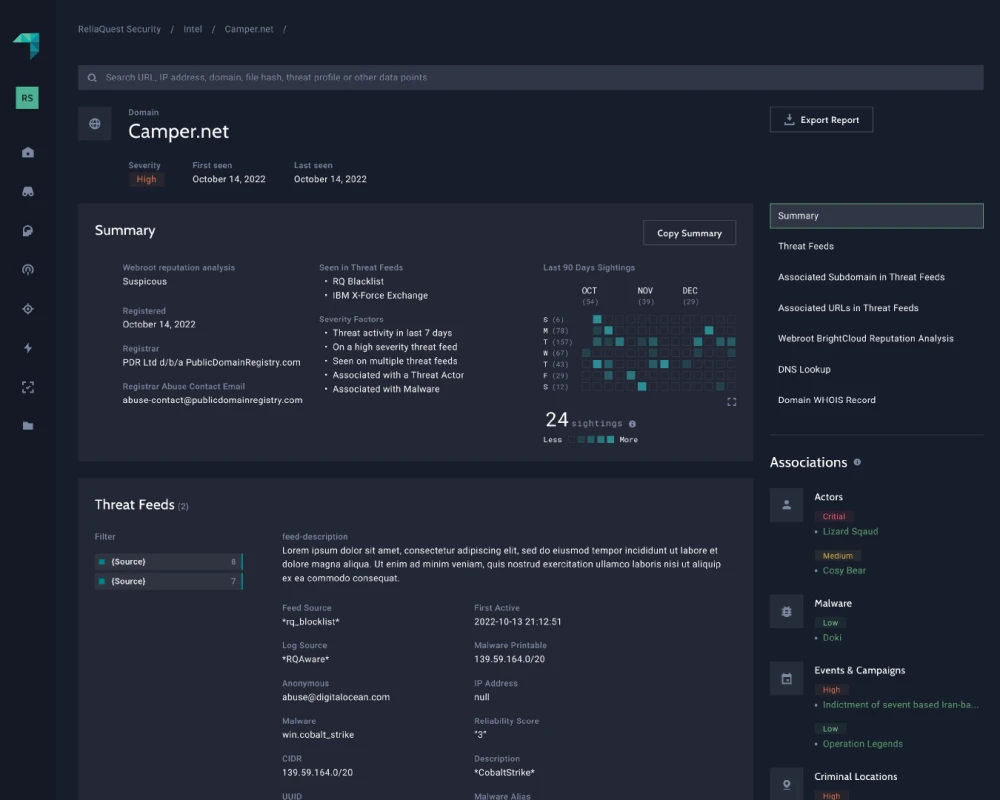Click the High severity badge
Viewport: 1000px width, 800px height.
(146, 179)
